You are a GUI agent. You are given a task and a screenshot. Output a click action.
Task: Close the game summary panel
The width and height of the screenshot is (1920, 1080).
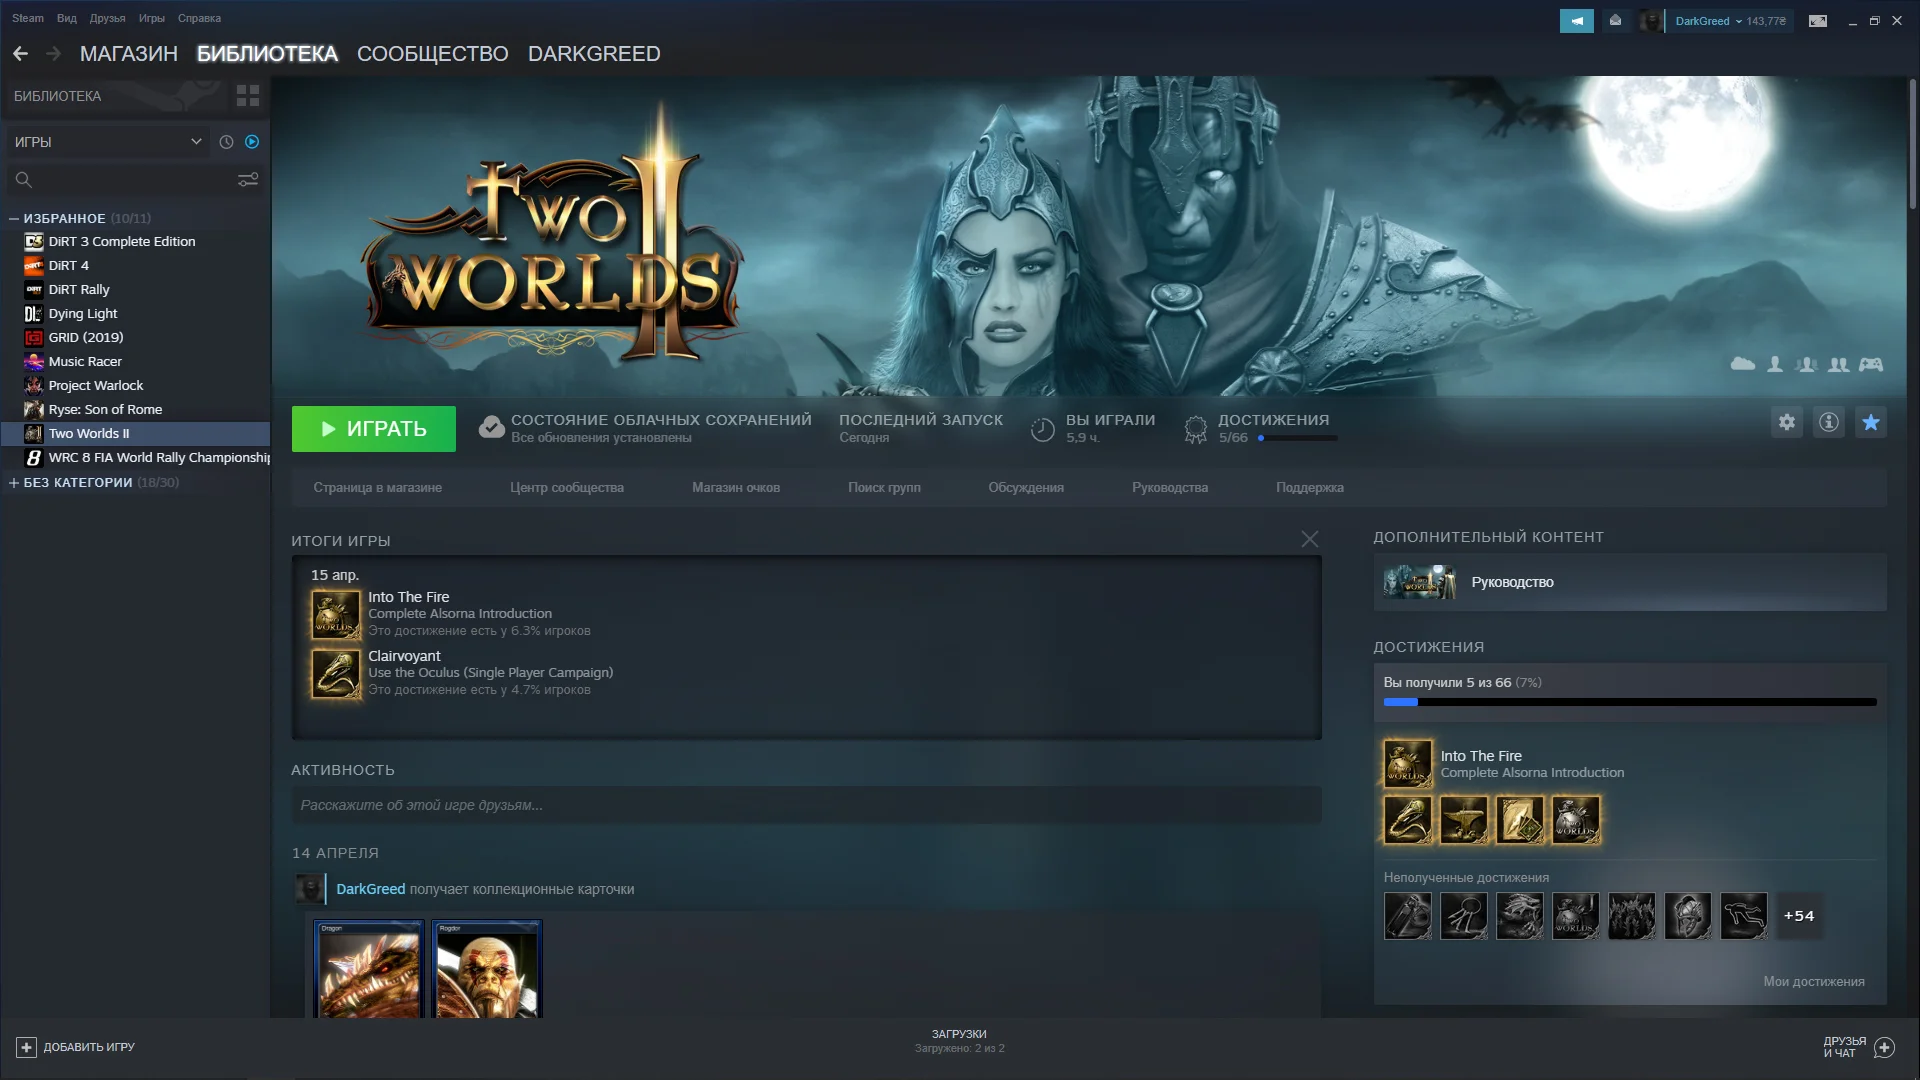[x=1310, y=540]
